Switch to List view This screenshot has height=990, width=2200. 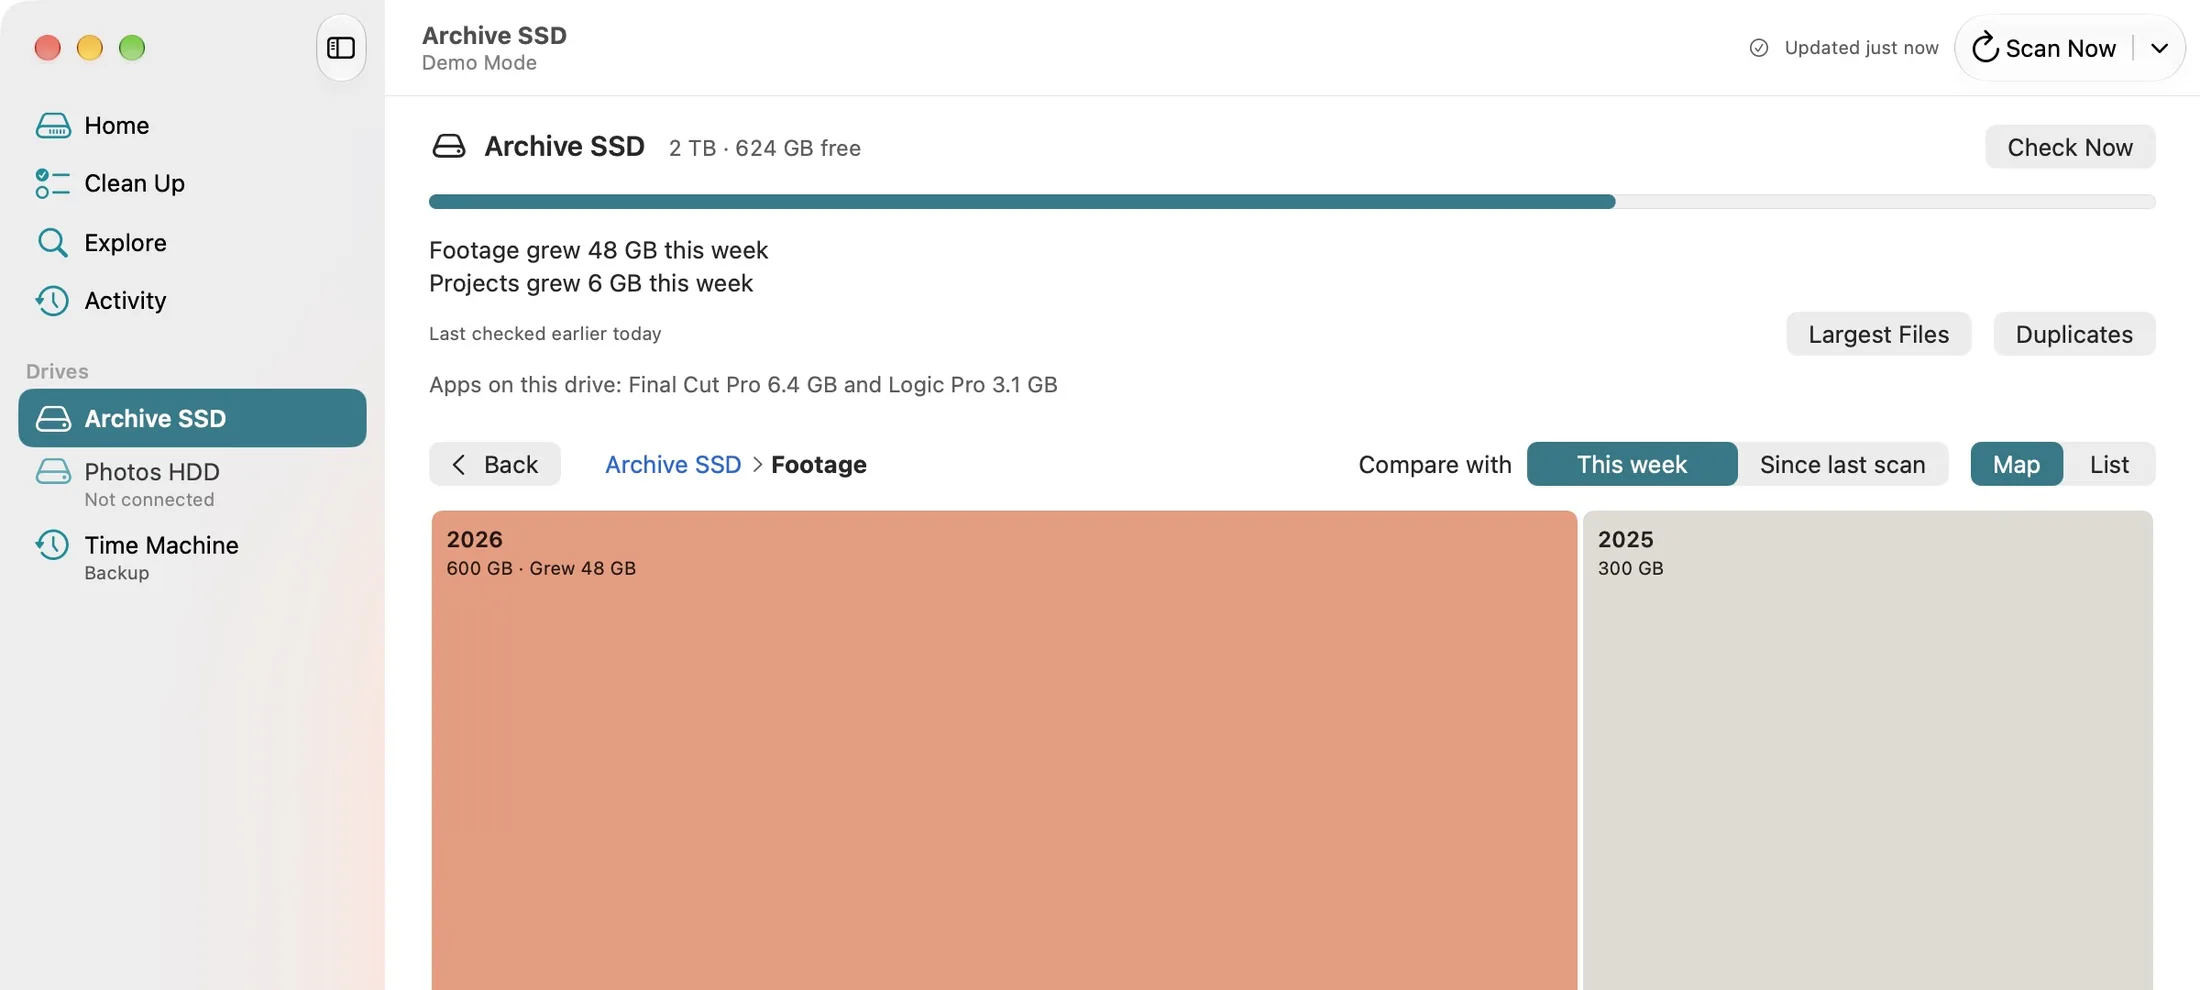tap(2109, 464)
